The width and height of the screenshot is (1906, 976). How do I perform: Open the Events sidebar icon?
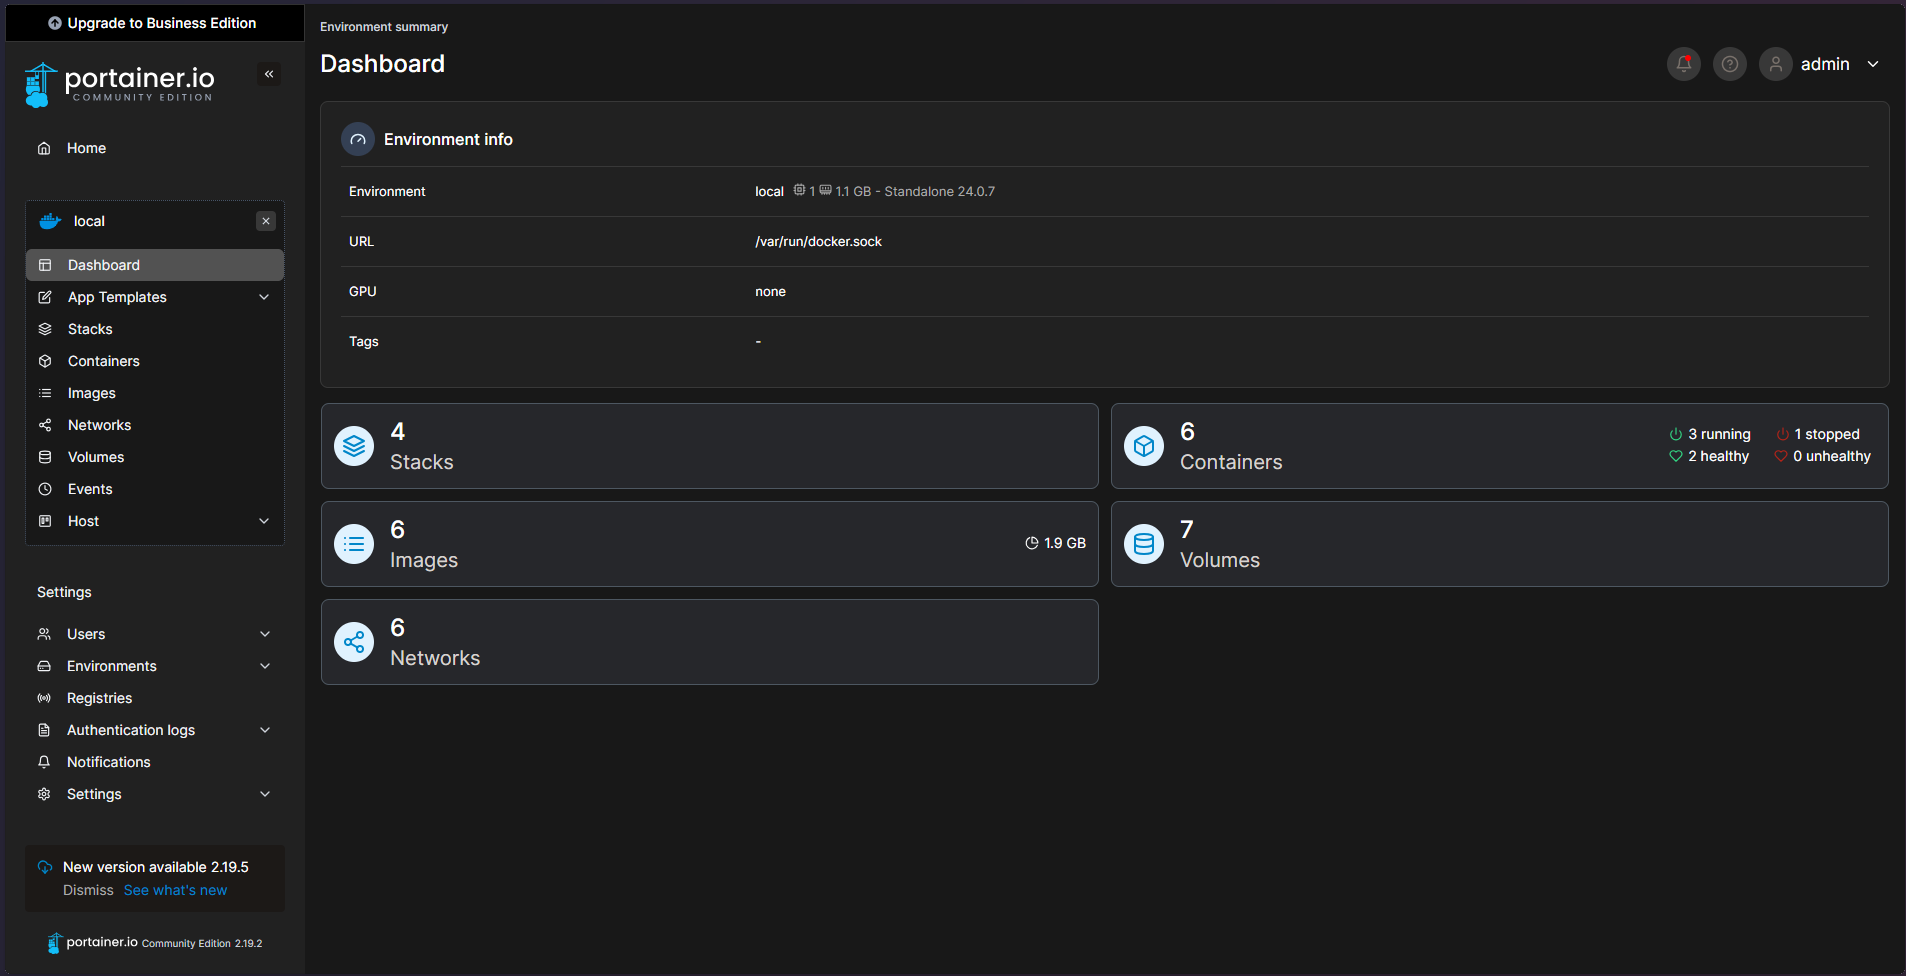coord(45,489)
